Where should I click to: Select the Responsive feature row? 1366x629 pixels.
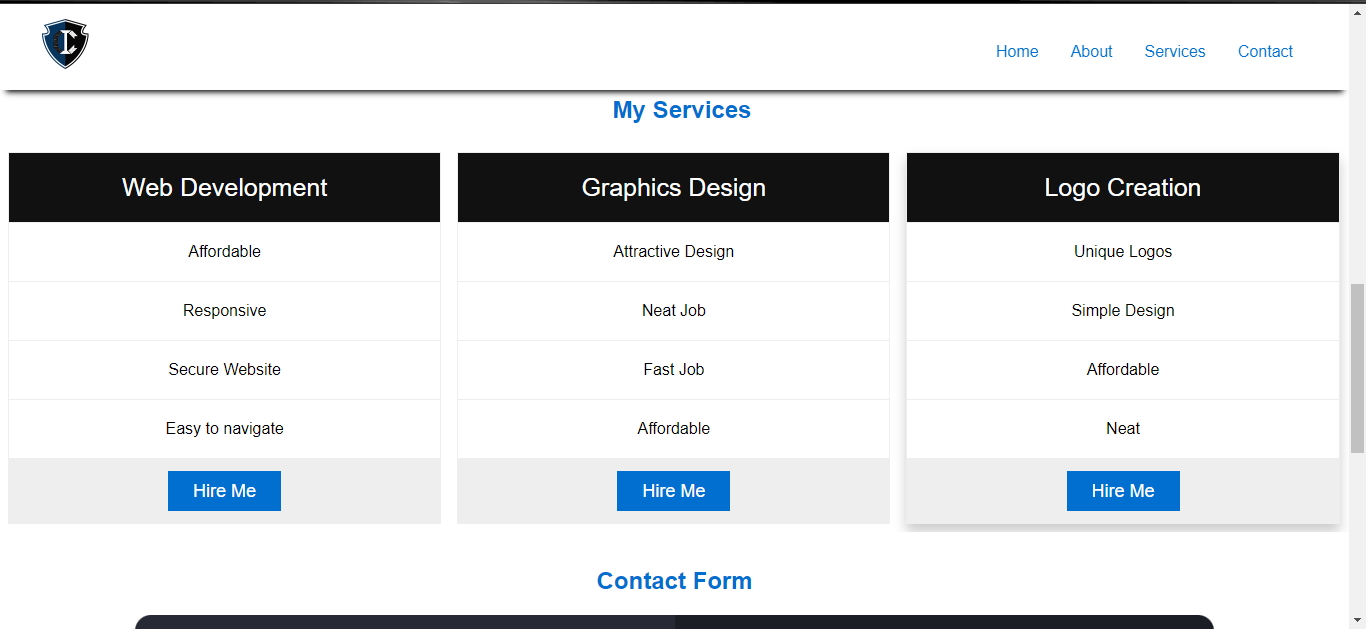pyautogui.click(x=224, y=311)
